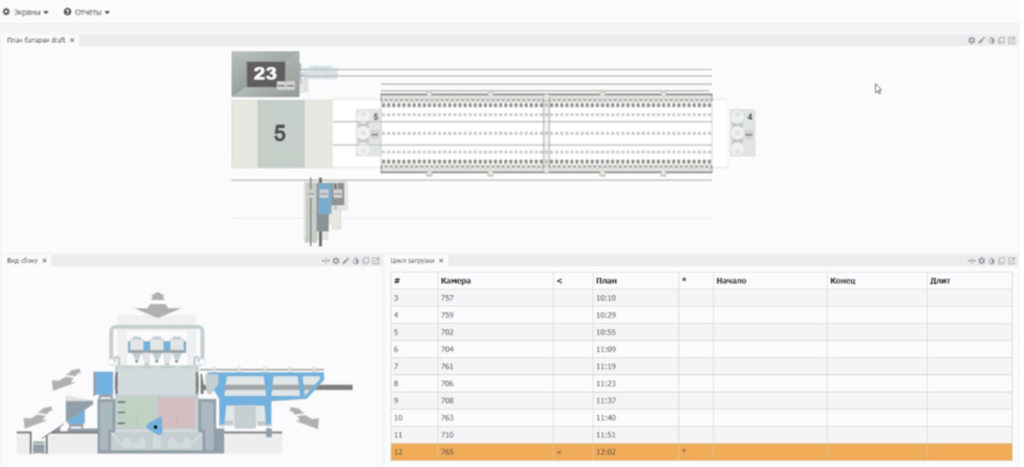Click the green oven chamber in side view
Viewport: 1024px width, 467px height.
click(x=137, y=414)
